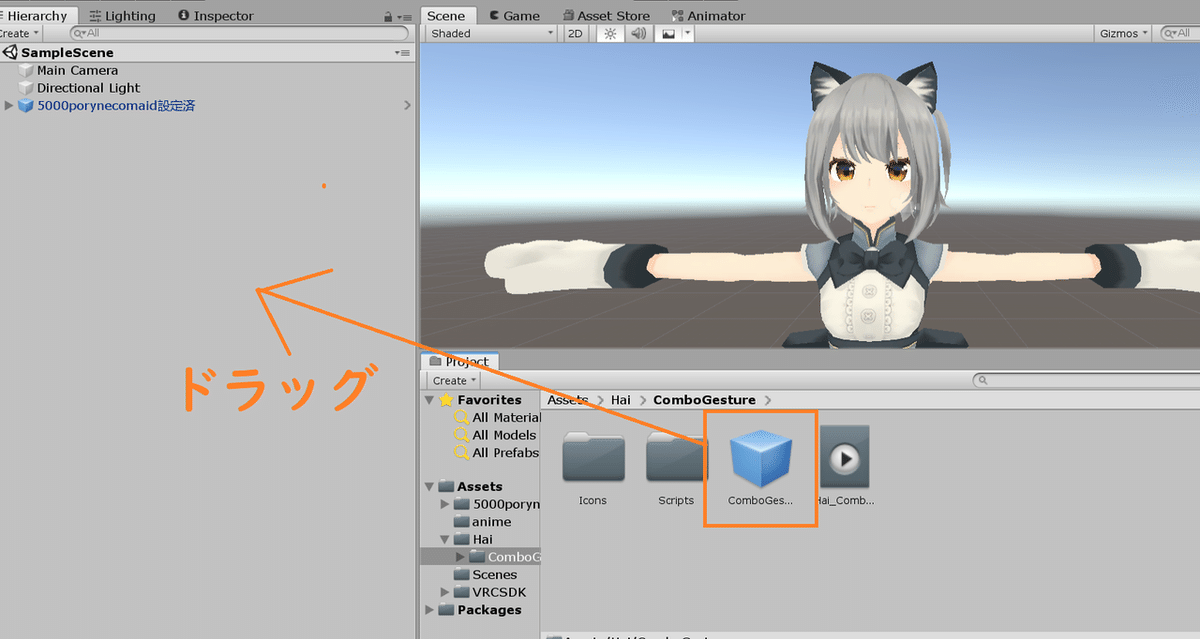Image resolution: width=1200 pixels, height=639 pixels.
Task: Select the 5000porynecomaid設定済 prefab
Action: 115,106
